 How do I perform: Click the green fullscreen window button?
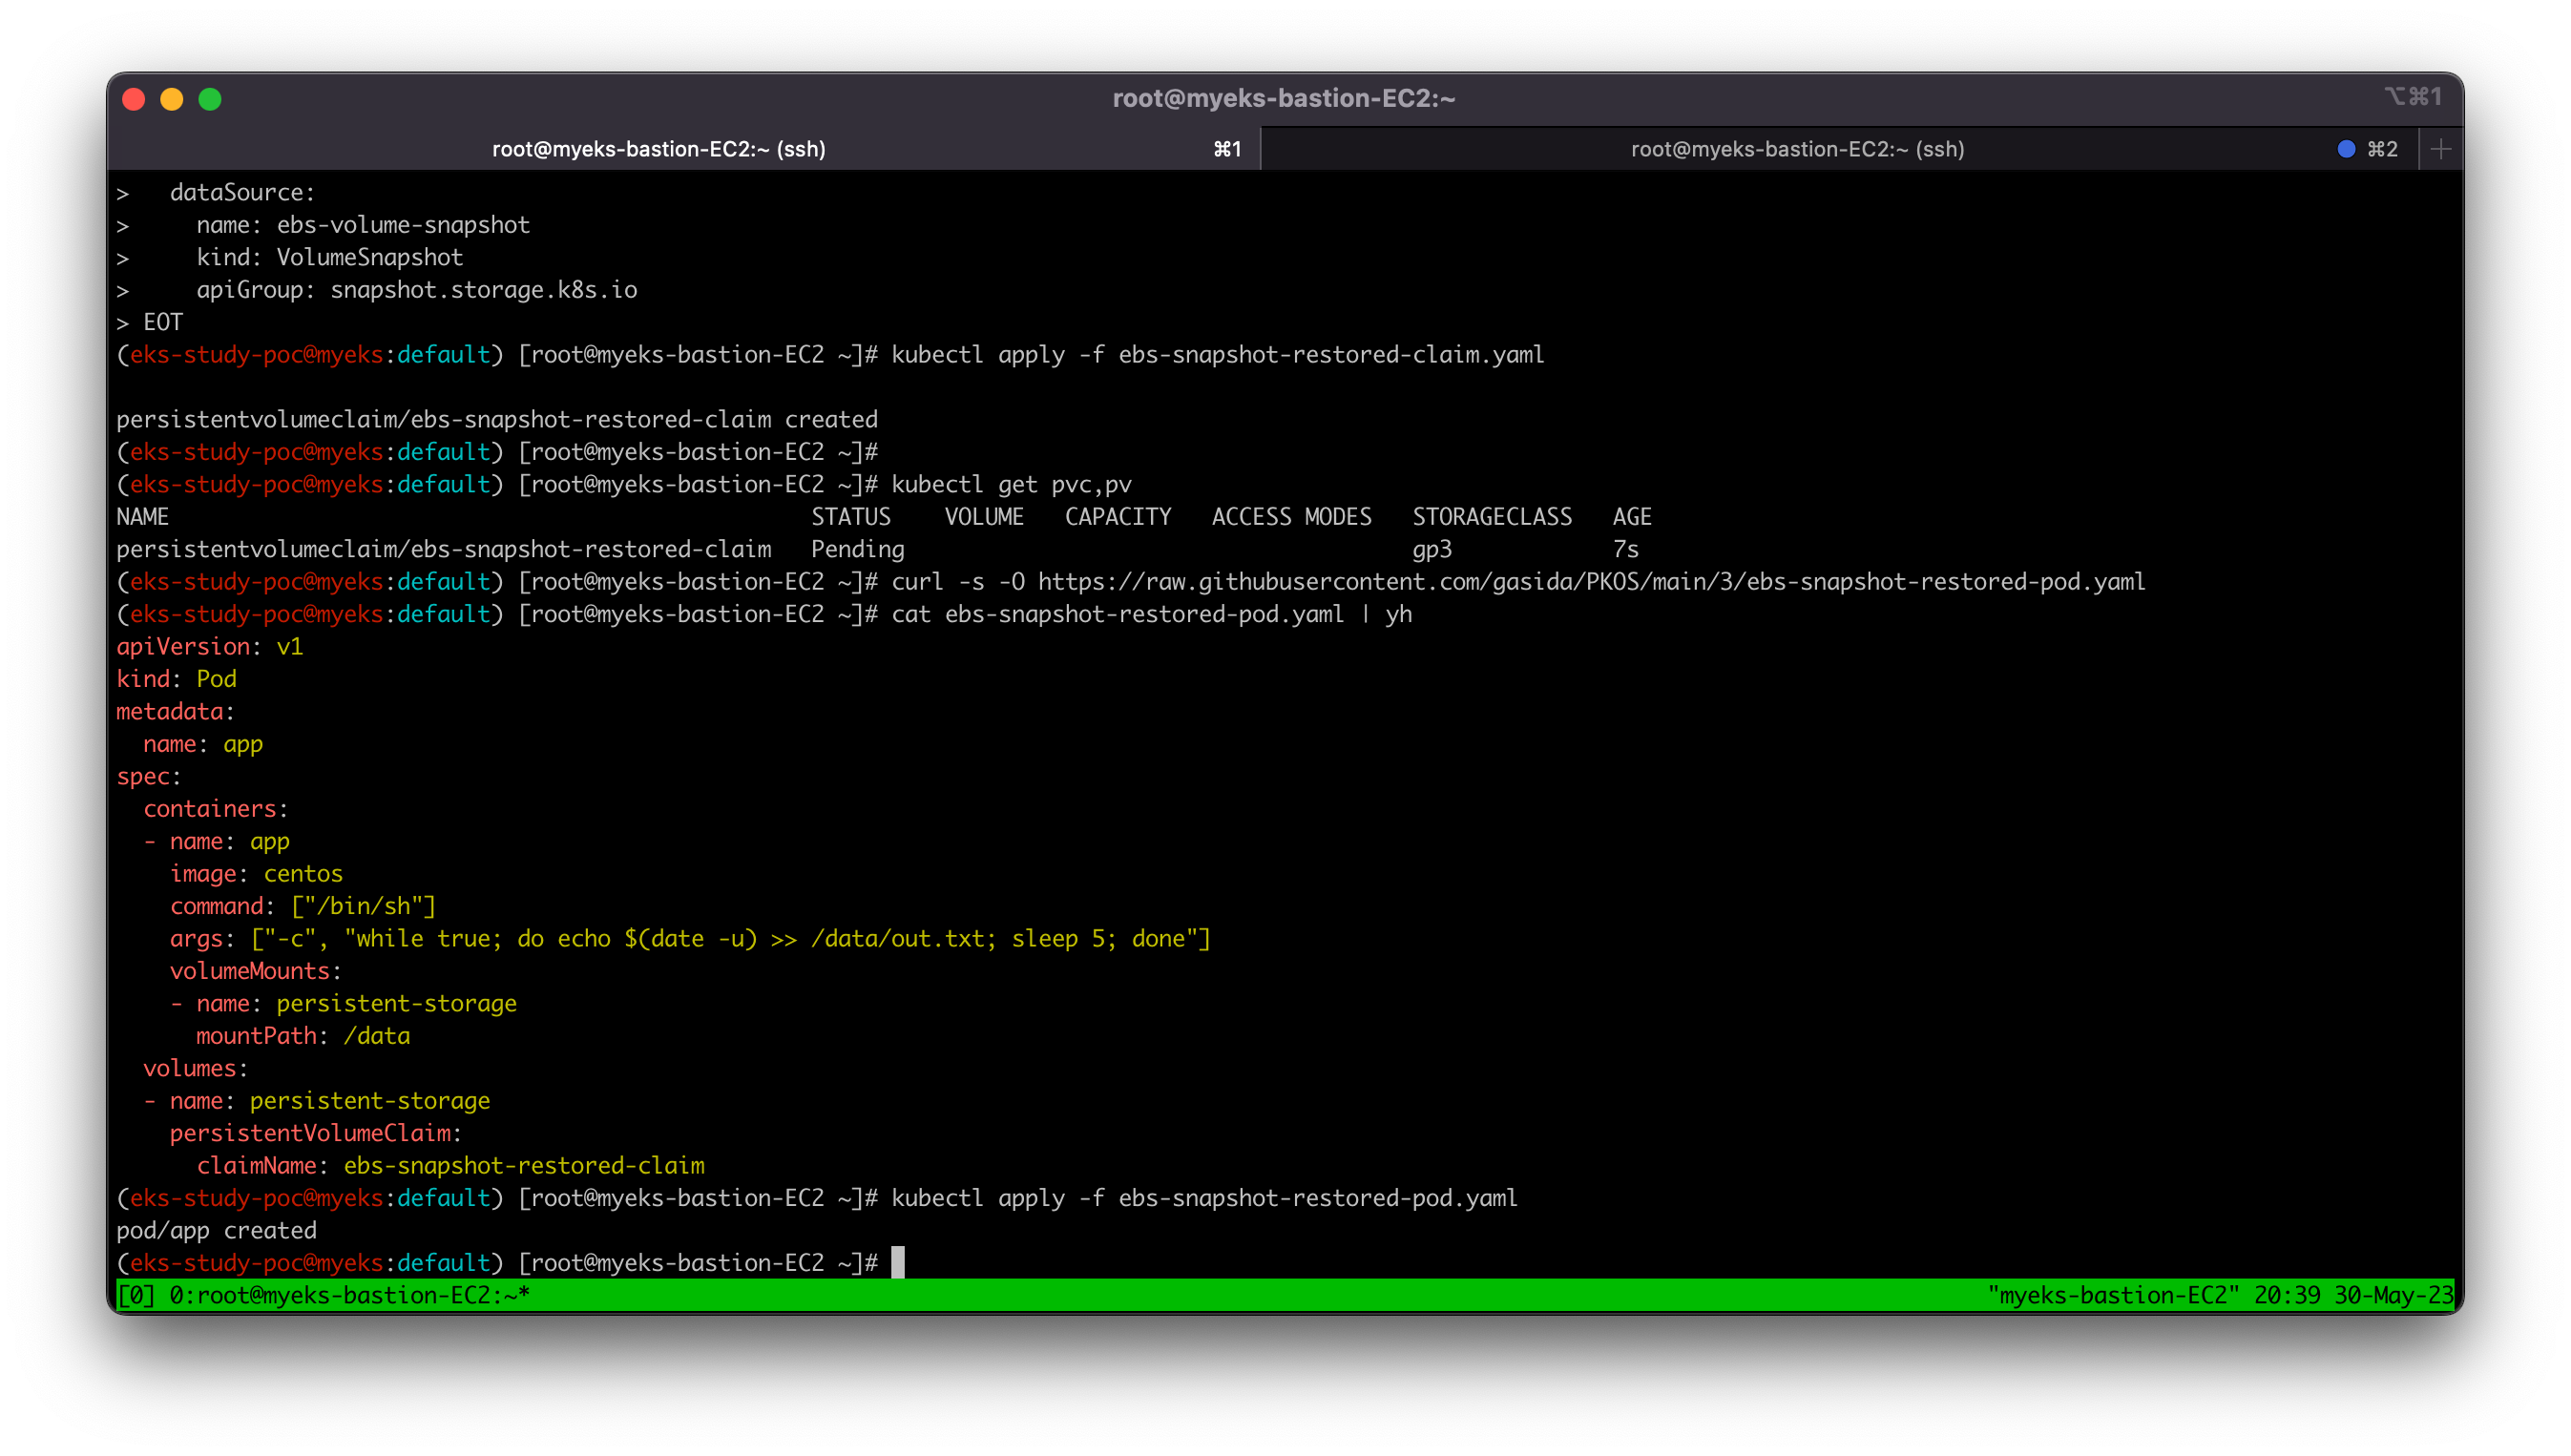coord(210,99)
